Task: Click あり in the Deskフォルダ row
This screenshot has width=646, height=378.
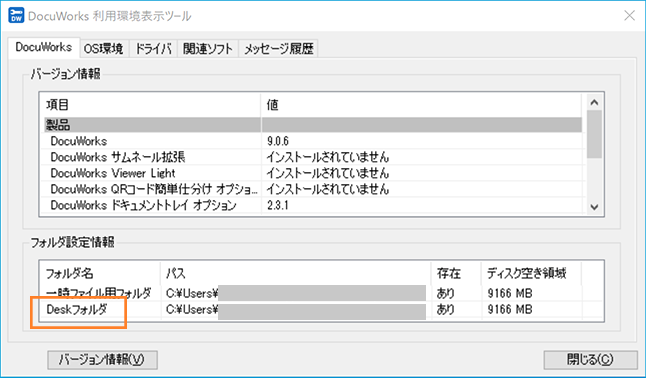Action: point(445,309)
